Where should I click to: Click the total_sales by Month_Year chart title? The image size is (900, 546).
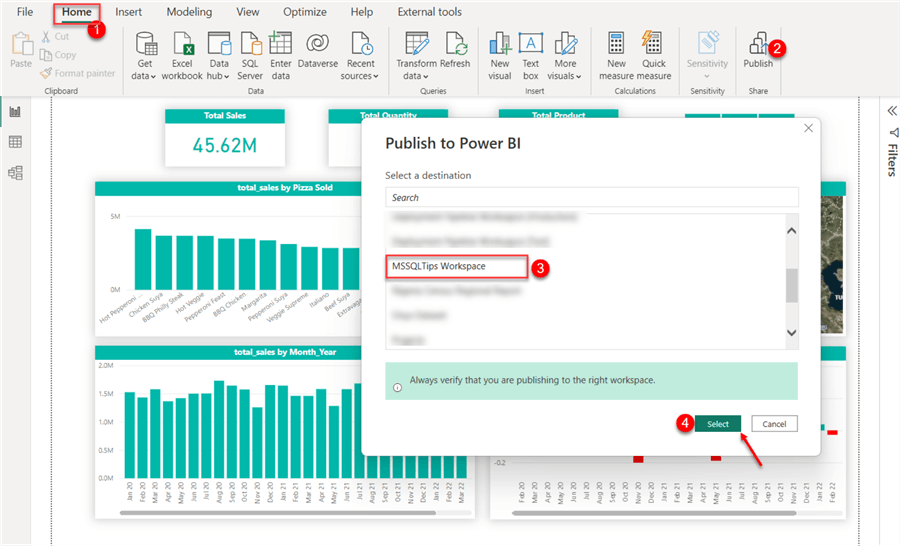[x=285, y=352]
